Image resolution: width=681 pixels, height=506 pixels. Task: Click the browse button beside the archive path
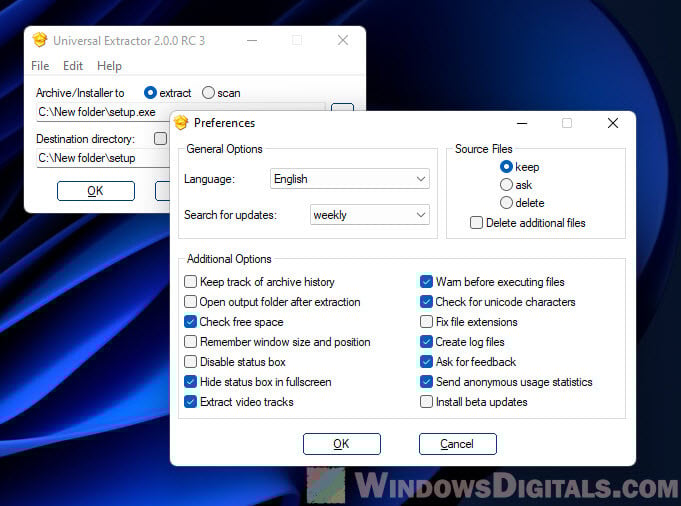[x=342, y=107]
